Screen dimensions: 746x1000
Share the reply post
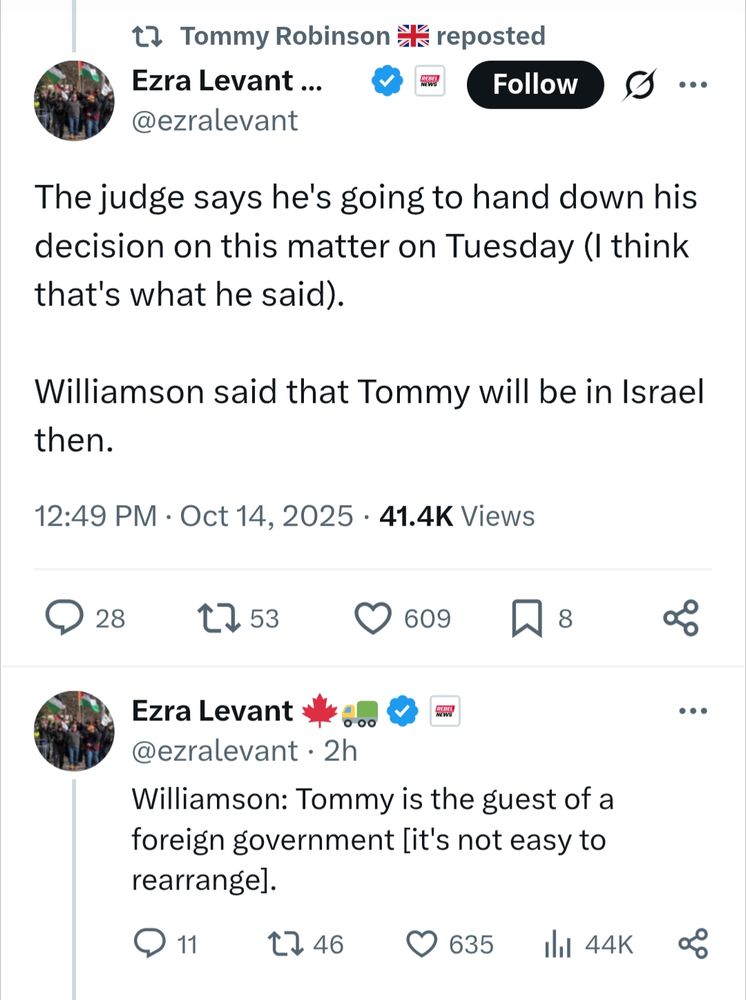point(693,943)
